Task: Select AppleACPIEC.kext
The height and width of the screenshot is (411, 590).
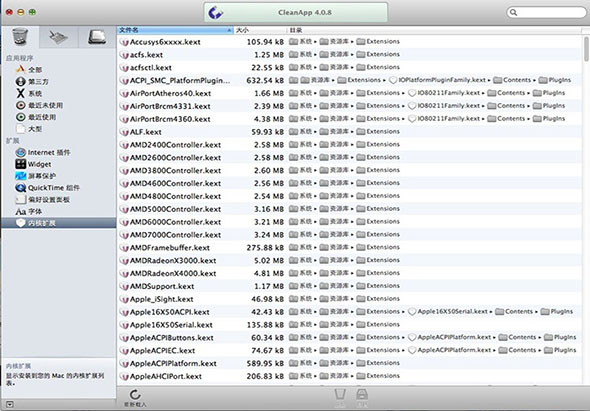Action: (162, 350)
